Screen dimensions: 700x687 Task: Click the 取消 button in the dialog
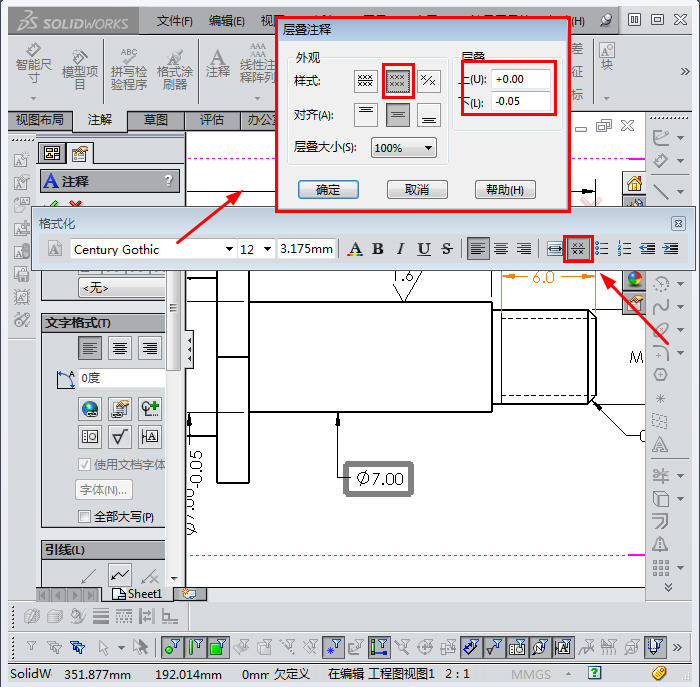[x=416, y=189]
